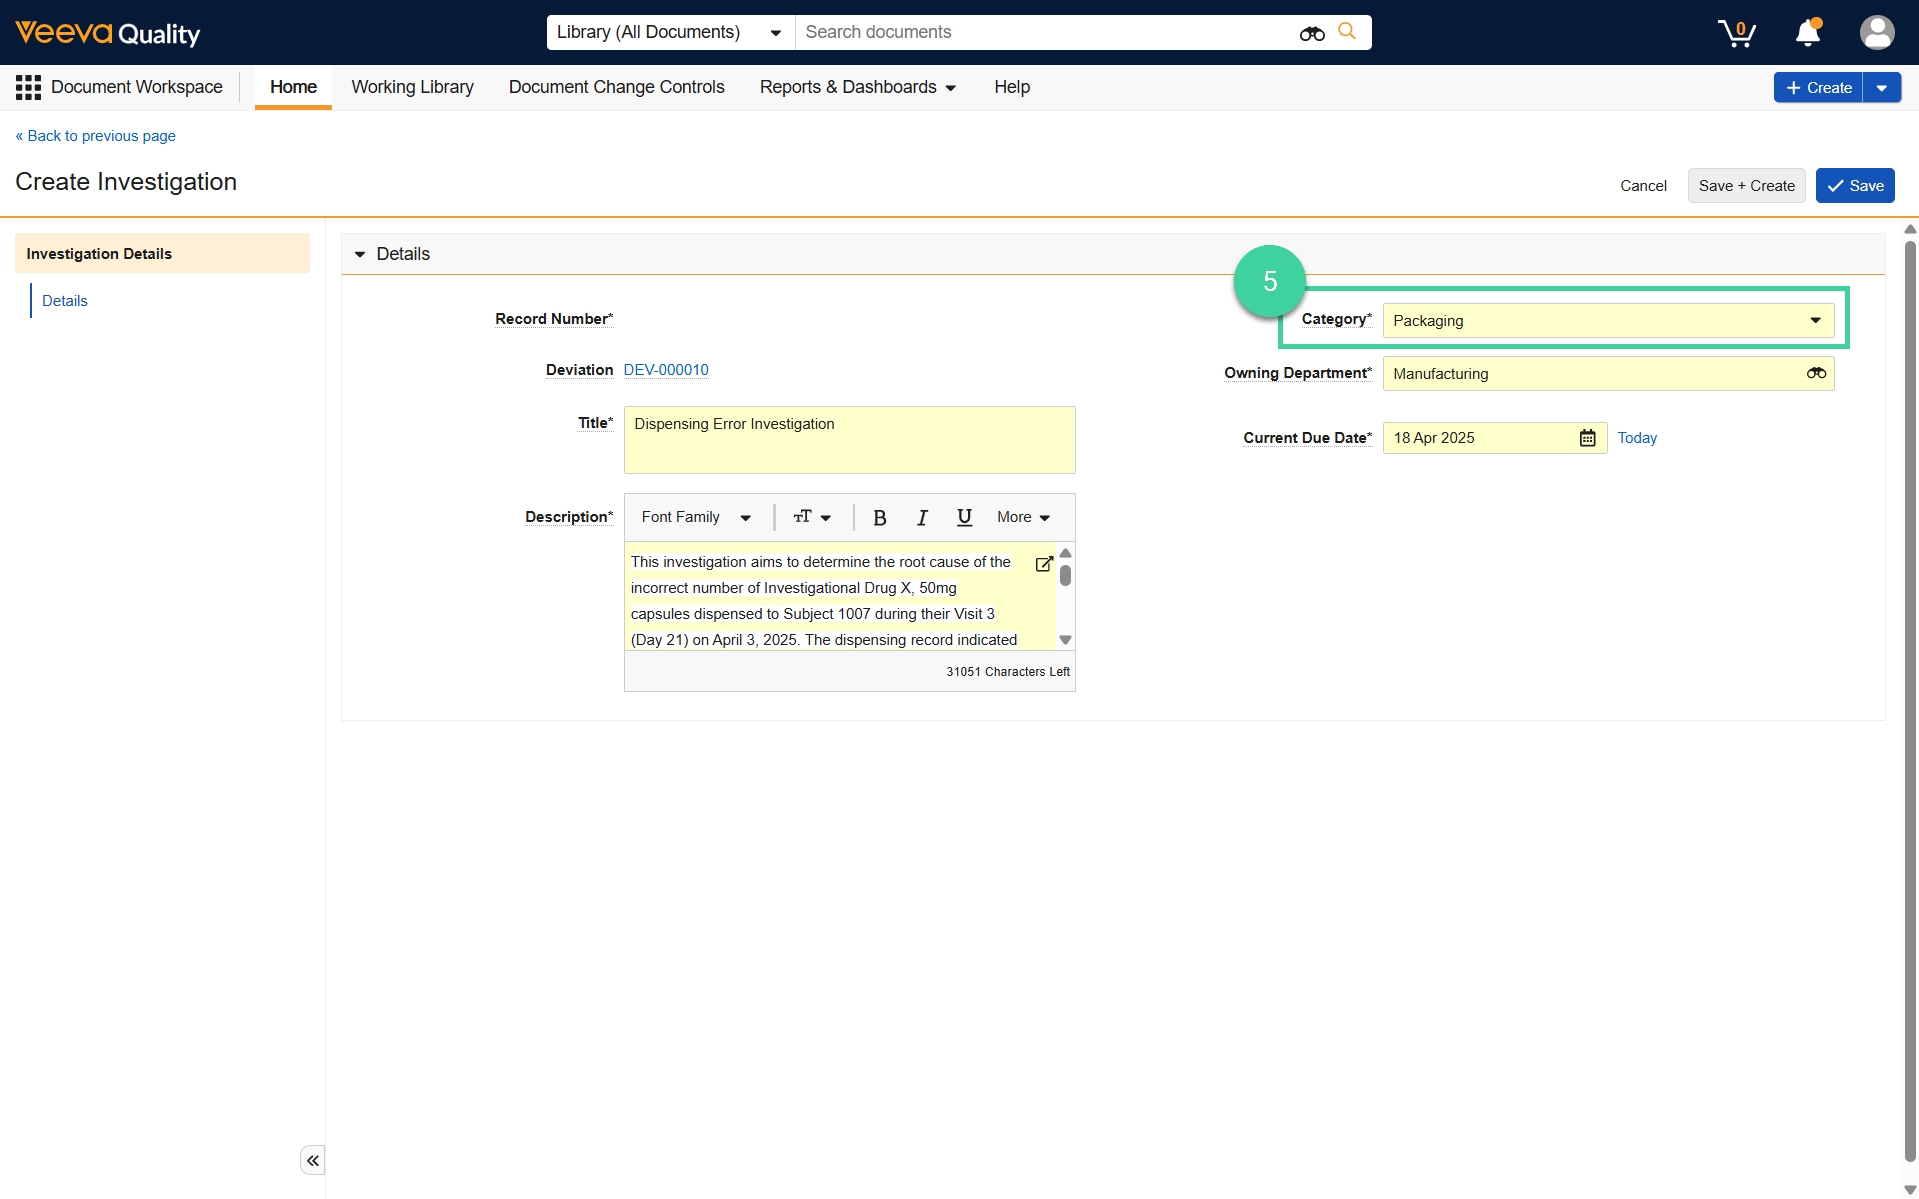
Task: Click the binoculars advanced search icon
Action: [1312, 33]
